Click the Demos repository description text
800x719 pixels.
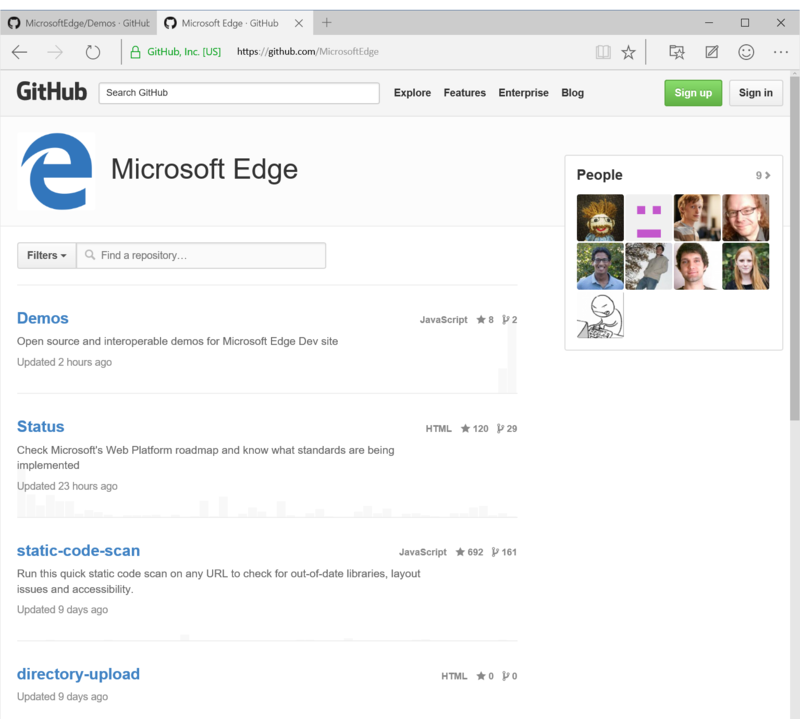[x=177, y=341]
